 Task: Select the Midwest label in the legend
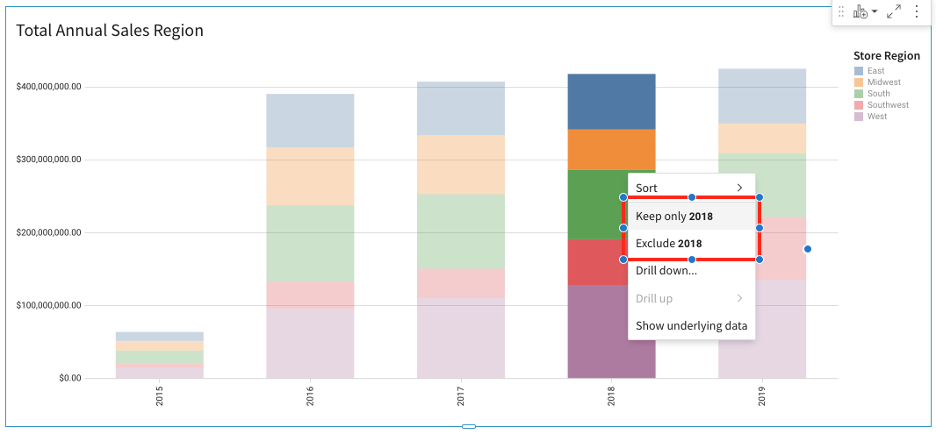[884, 82]
